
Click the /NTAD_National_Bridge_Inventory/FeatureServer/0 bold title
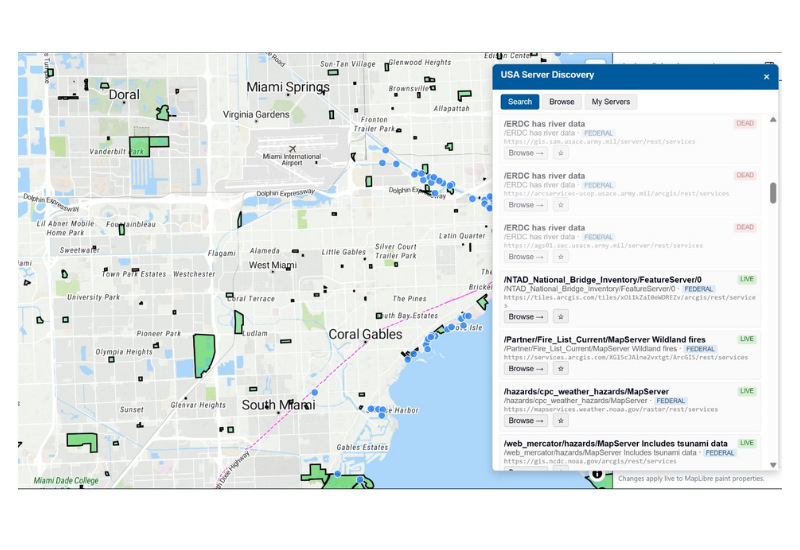pyautogui.click(x=603, y=280)
